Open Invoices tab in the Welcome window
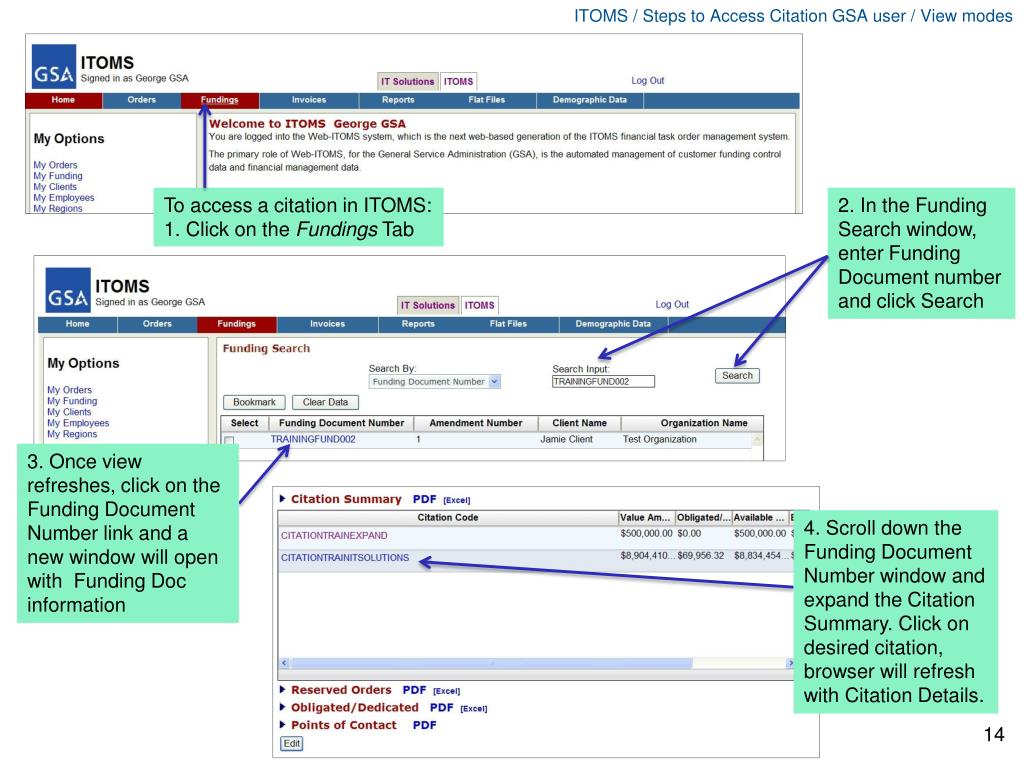The width and height of the screenshot is (1024, 768). click(x=309, y=100)
